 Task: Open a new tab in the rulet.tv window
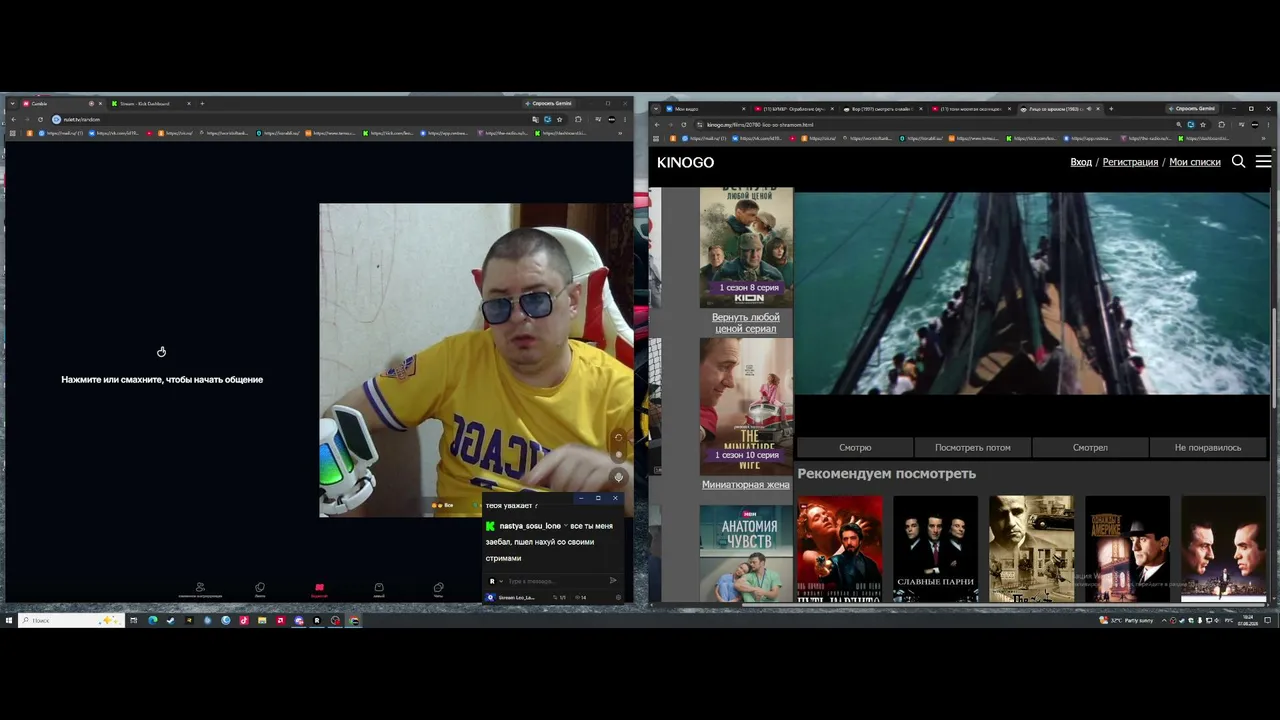(x=202, y=104)
